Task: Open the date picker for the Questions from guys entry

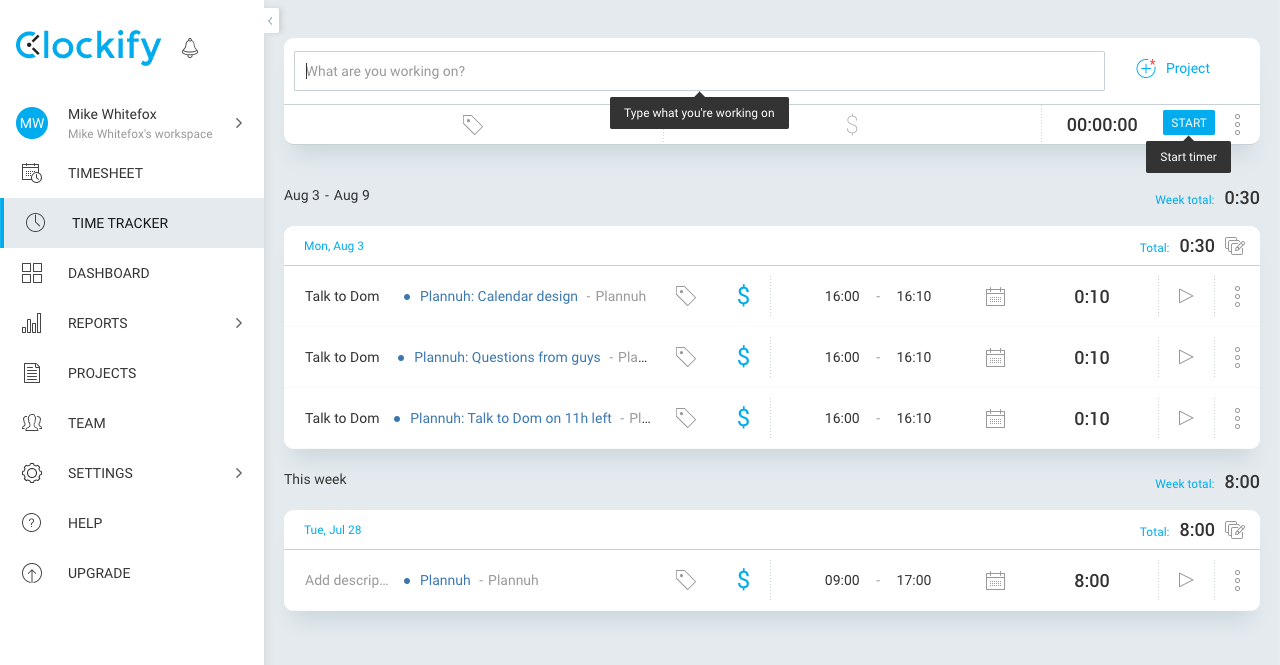Action: coord(995,357)
